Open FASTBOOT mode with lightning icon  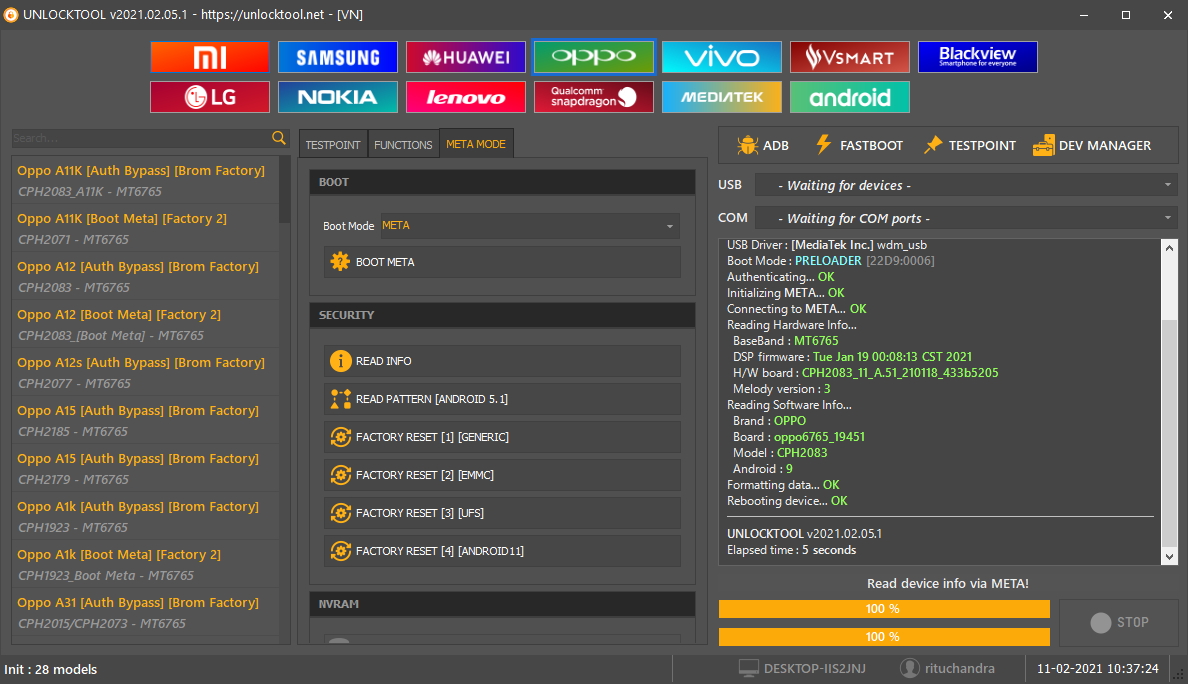(859, 145)
